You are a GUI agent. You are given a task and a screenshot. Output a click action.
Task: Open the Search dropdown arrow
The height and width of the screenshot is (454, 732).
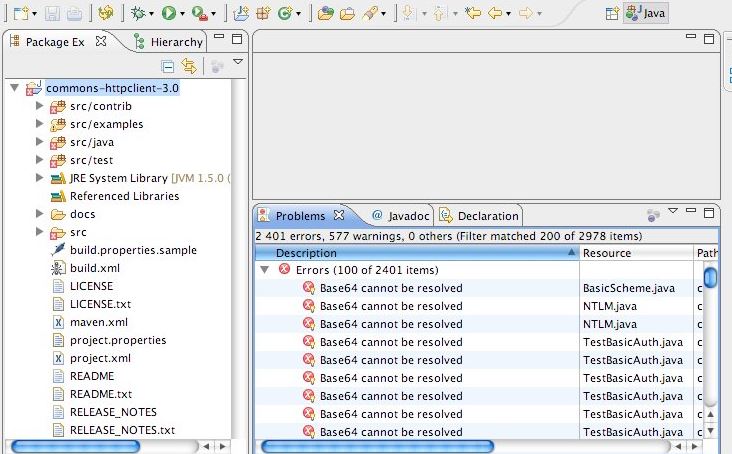(x=383, y=14)
